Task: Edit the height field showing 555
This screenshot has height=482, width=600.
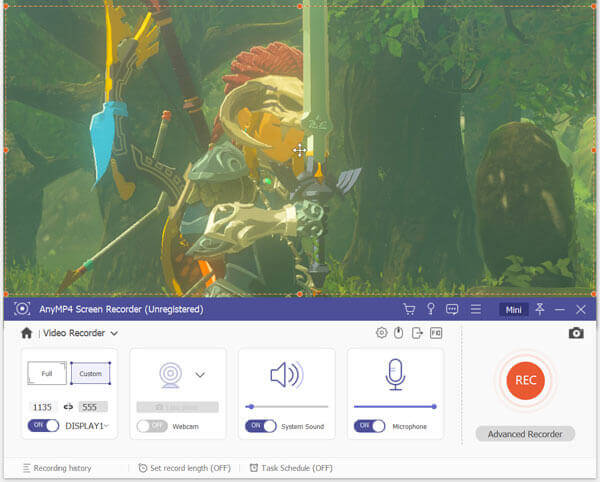Action: pos(93,407)
